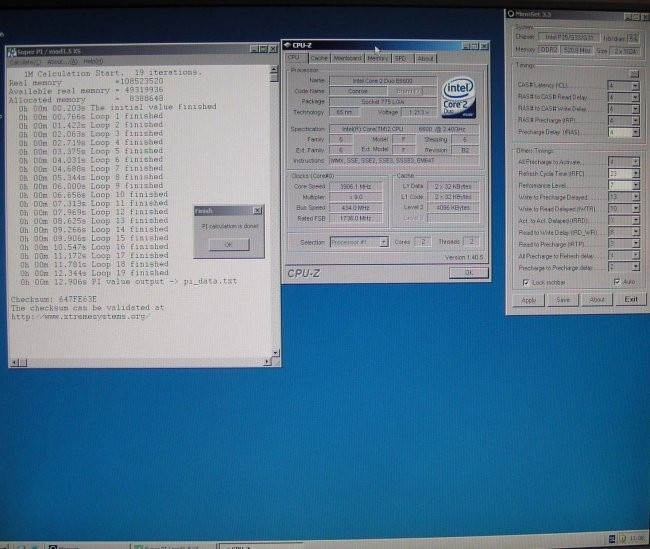The width and height of the screenshot is (650, 549).
Task: Open CAS# Latency (tCL) dropdown
Action: [635, 86]
